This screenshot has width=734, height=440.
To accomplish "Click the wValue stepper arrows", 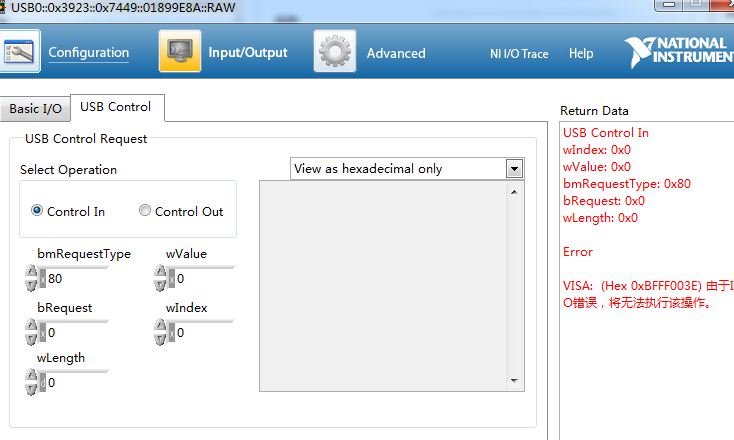I will coord(160,278).
